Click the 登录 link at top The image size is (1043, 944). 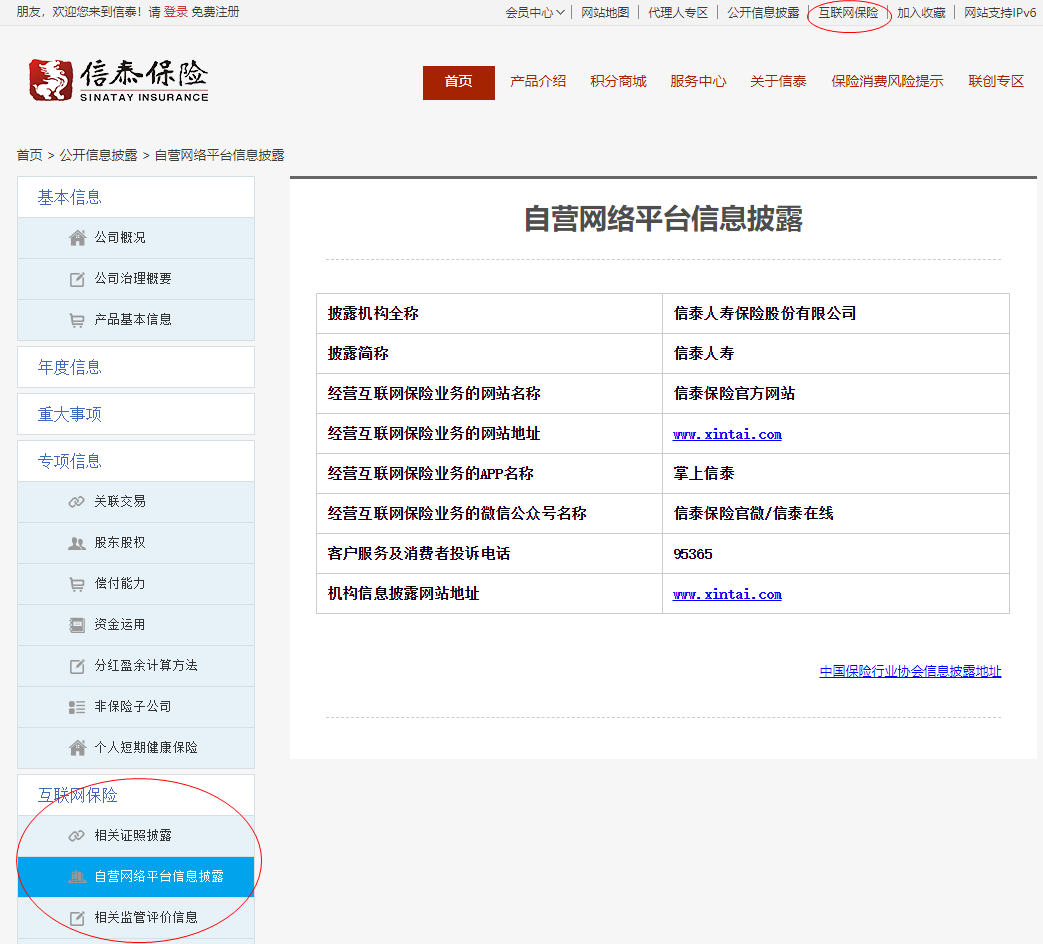176,13
